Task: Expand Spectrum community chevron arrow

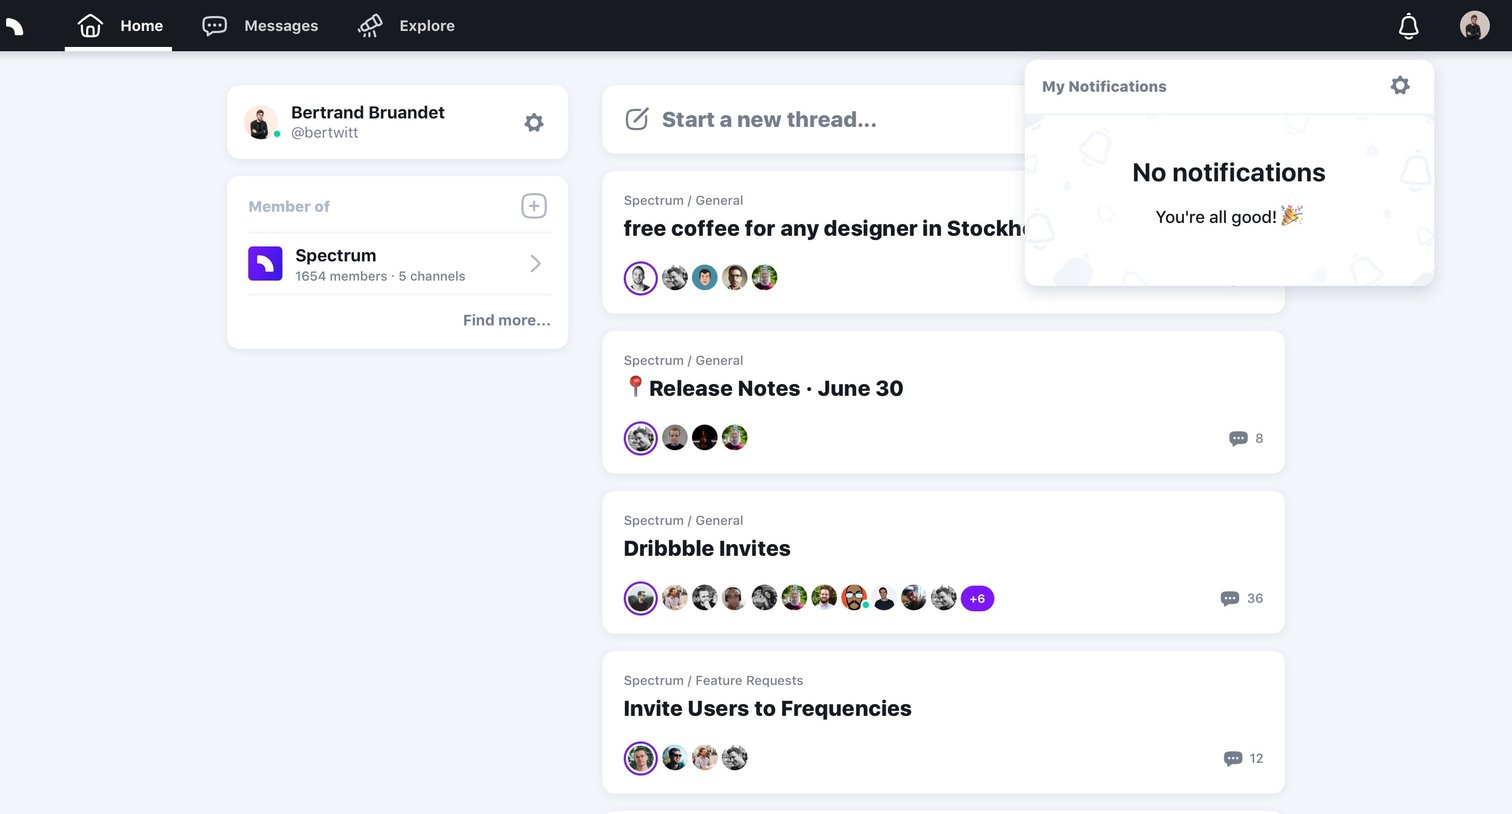Action: pos(535,264)
